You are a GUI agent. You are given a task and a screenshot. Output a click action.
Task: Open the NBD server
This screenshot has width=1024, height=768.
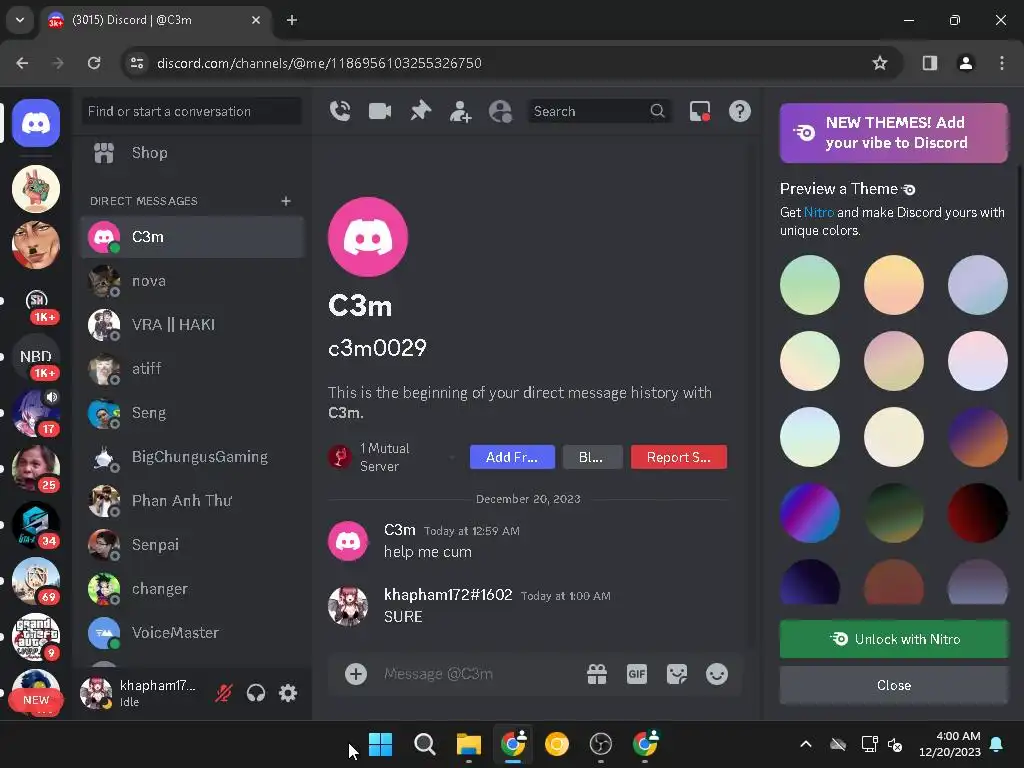coord(36,357)
